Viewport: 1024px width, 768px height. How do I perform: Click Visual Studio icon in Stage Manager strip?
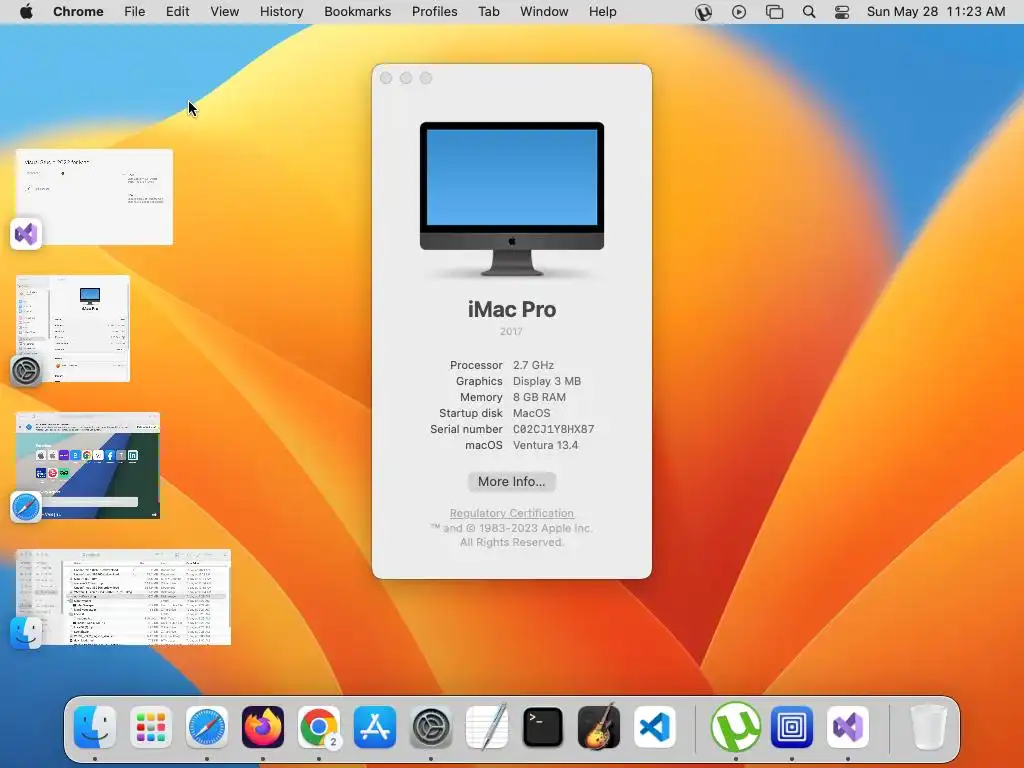[x=26, y=234]
